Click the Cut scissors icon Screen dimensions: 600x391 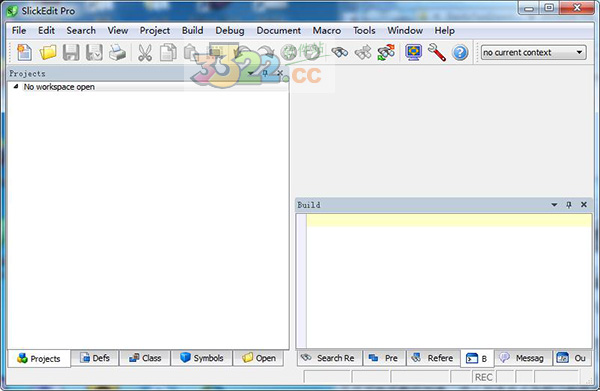pyautogui.click(x=145, y=52)
